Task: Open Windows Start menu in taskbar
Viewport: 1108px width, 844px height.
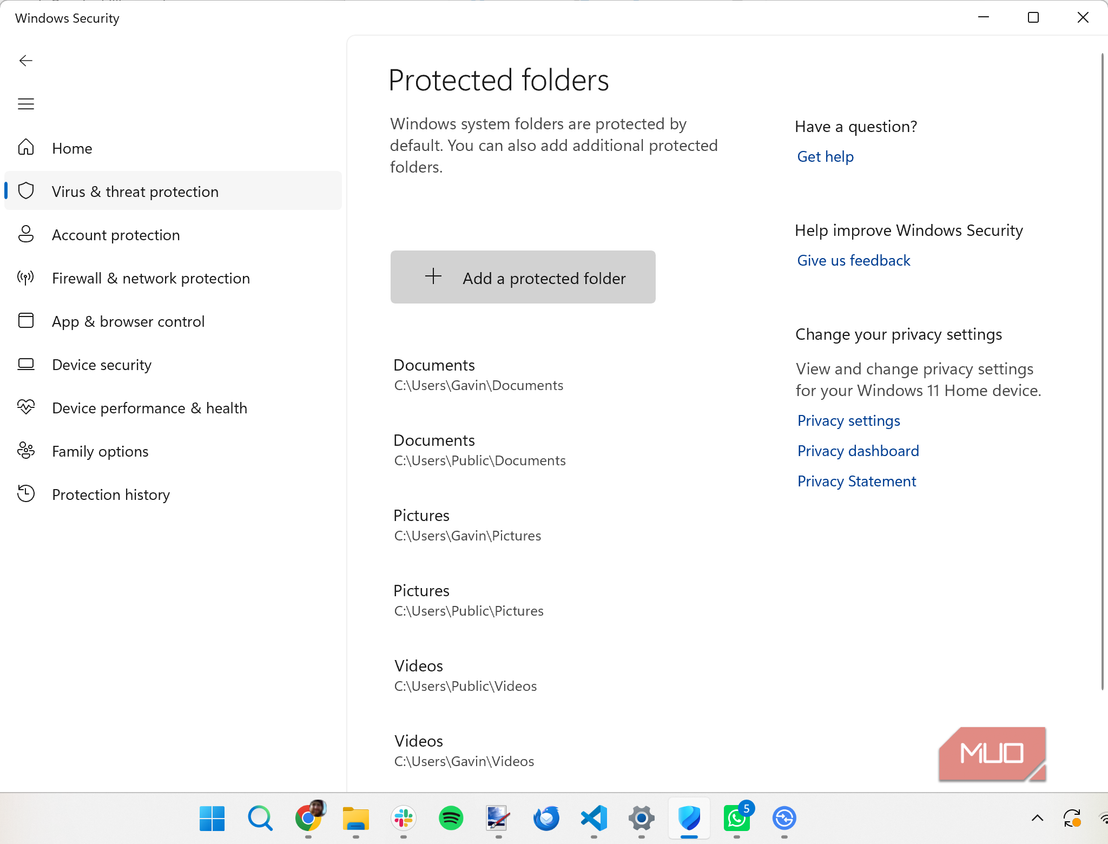Action: click(x=212, y=819)
